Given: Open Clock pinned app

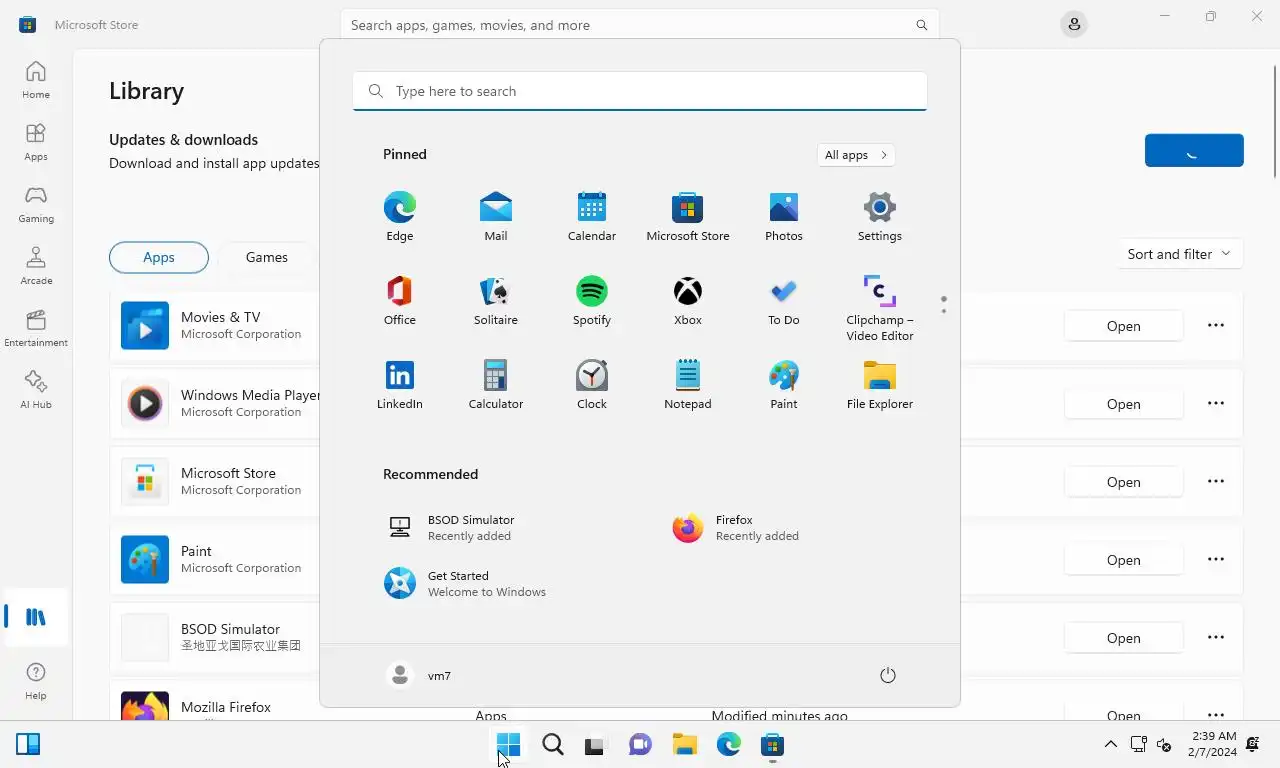Looking at the screenshot, I should tap(592, 385).
